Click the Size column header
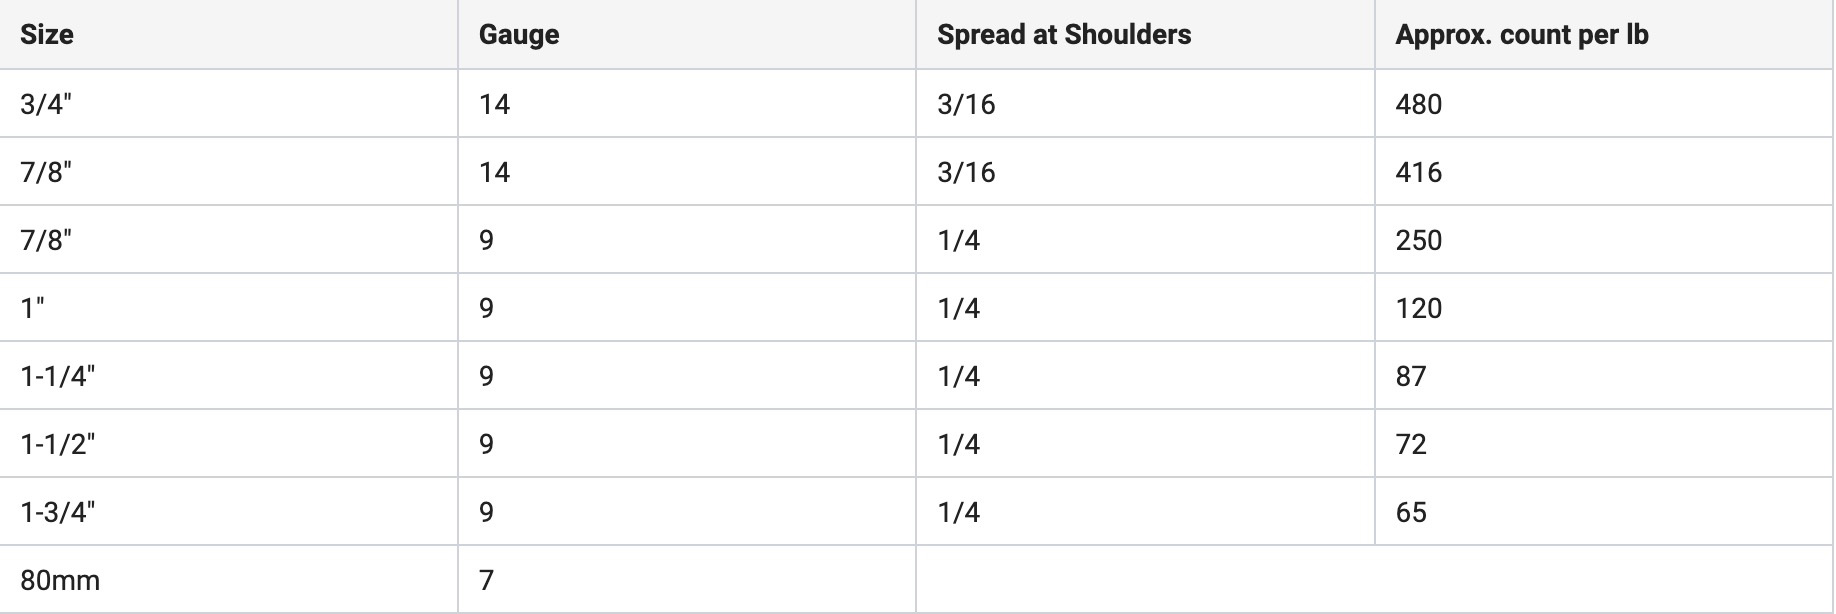1836x614 pixels. pos(47,35)
